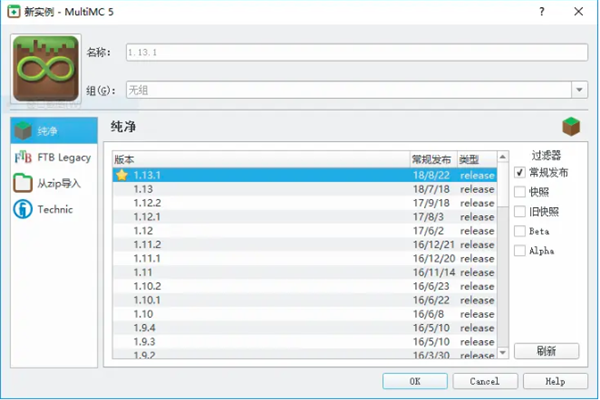600x400 pixels.
Task: Switch to the Technic tab
Action: 54,209
